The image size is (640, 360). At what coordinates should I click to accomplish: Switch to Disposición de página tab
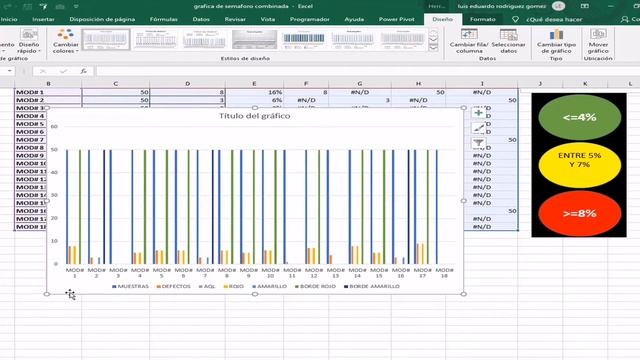coord(102,19)
